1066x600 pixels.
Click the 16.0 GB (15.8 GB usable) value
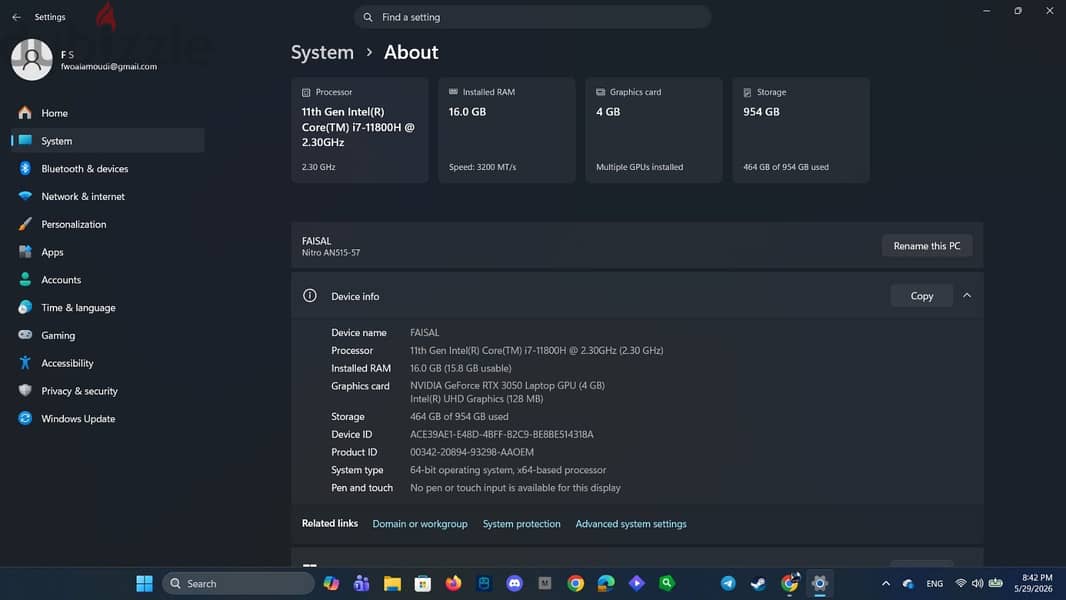460,368
